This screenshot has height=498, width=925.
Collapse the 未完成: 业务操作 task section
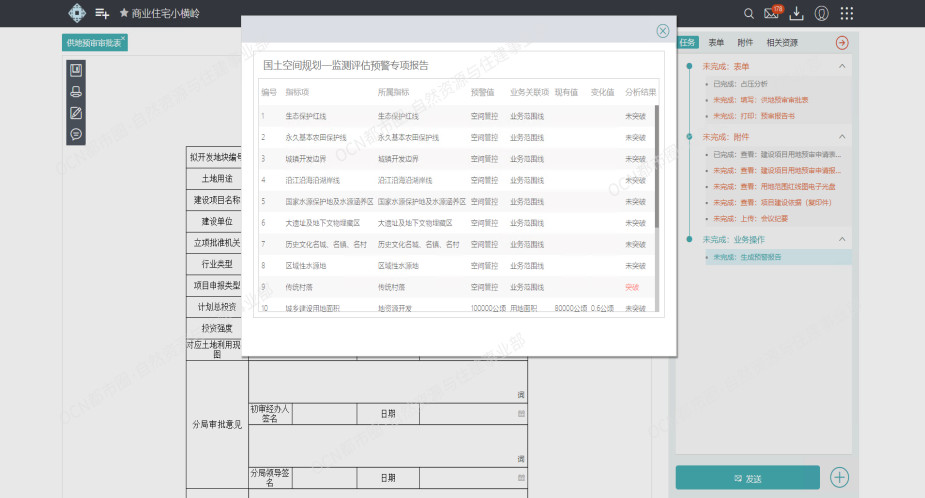[841, 239]
